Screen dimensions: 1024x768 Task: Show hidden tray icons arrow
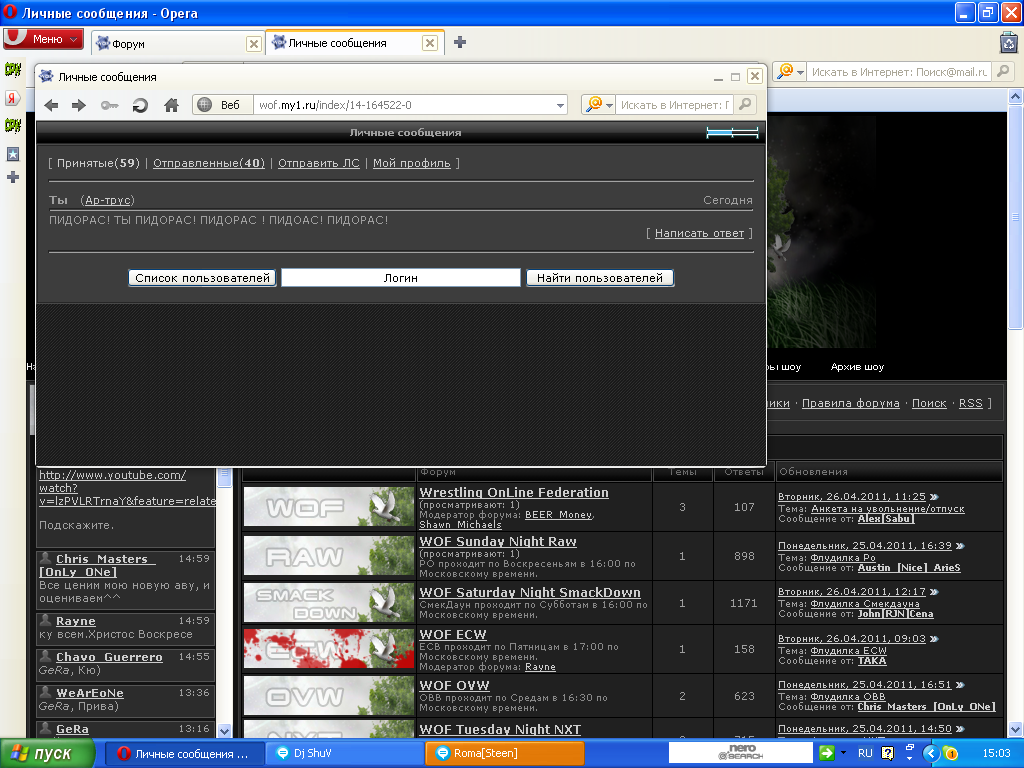931,754
